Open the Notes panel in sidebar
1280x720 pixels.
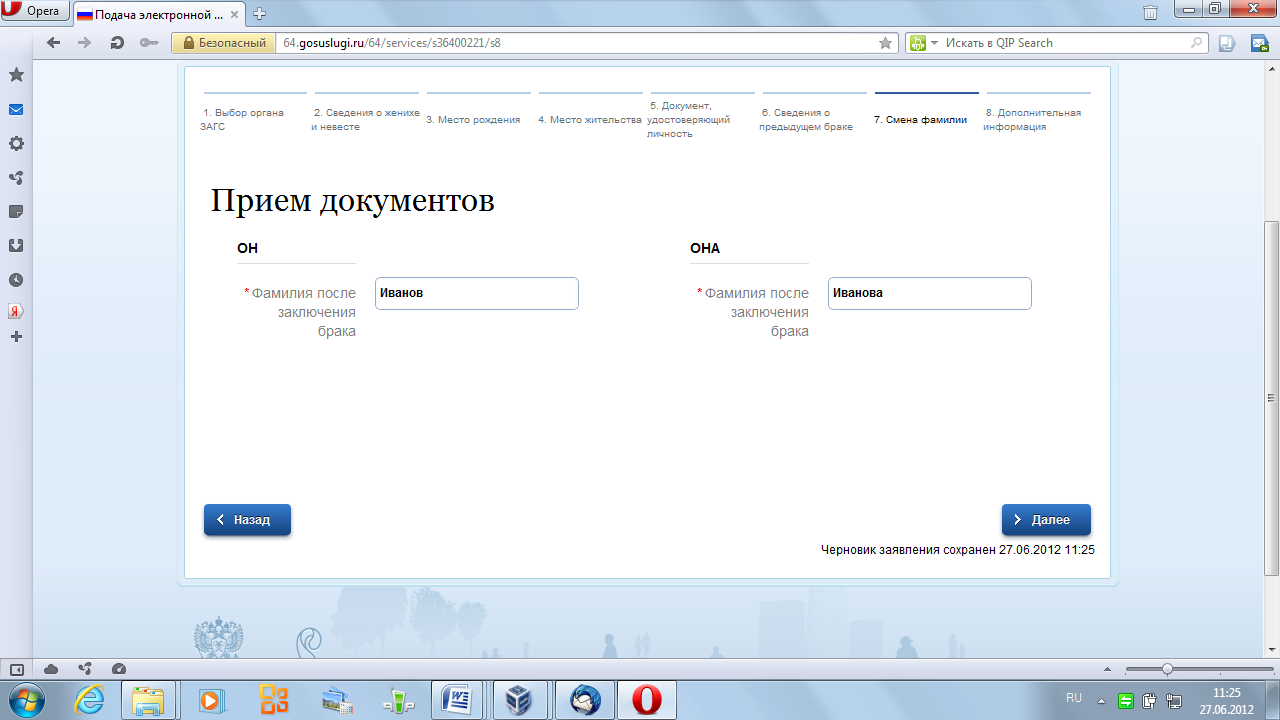click(16, 212)
